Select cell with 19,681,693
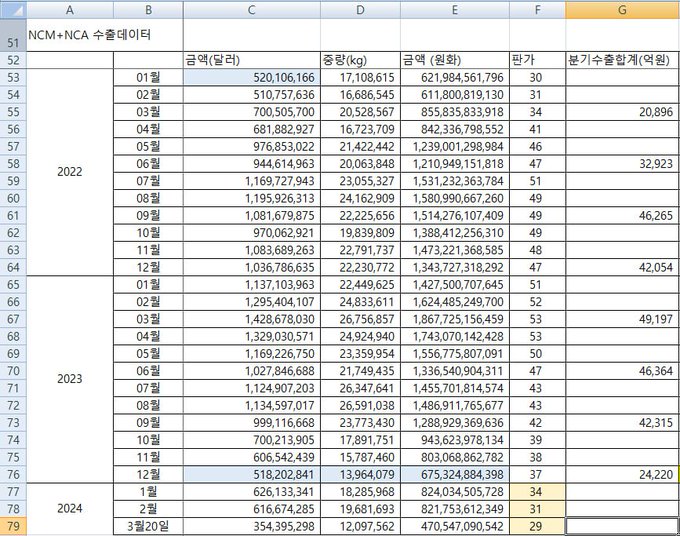This screenshot has width=680, height=536. 360,509
